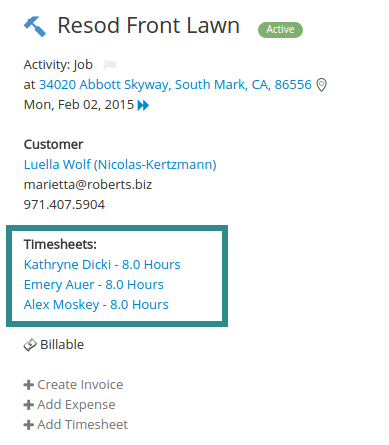Screen dimensions: 389x445
Task: Open Emery Auer 8.0 Hours timesheet
Action: [94, 285]
